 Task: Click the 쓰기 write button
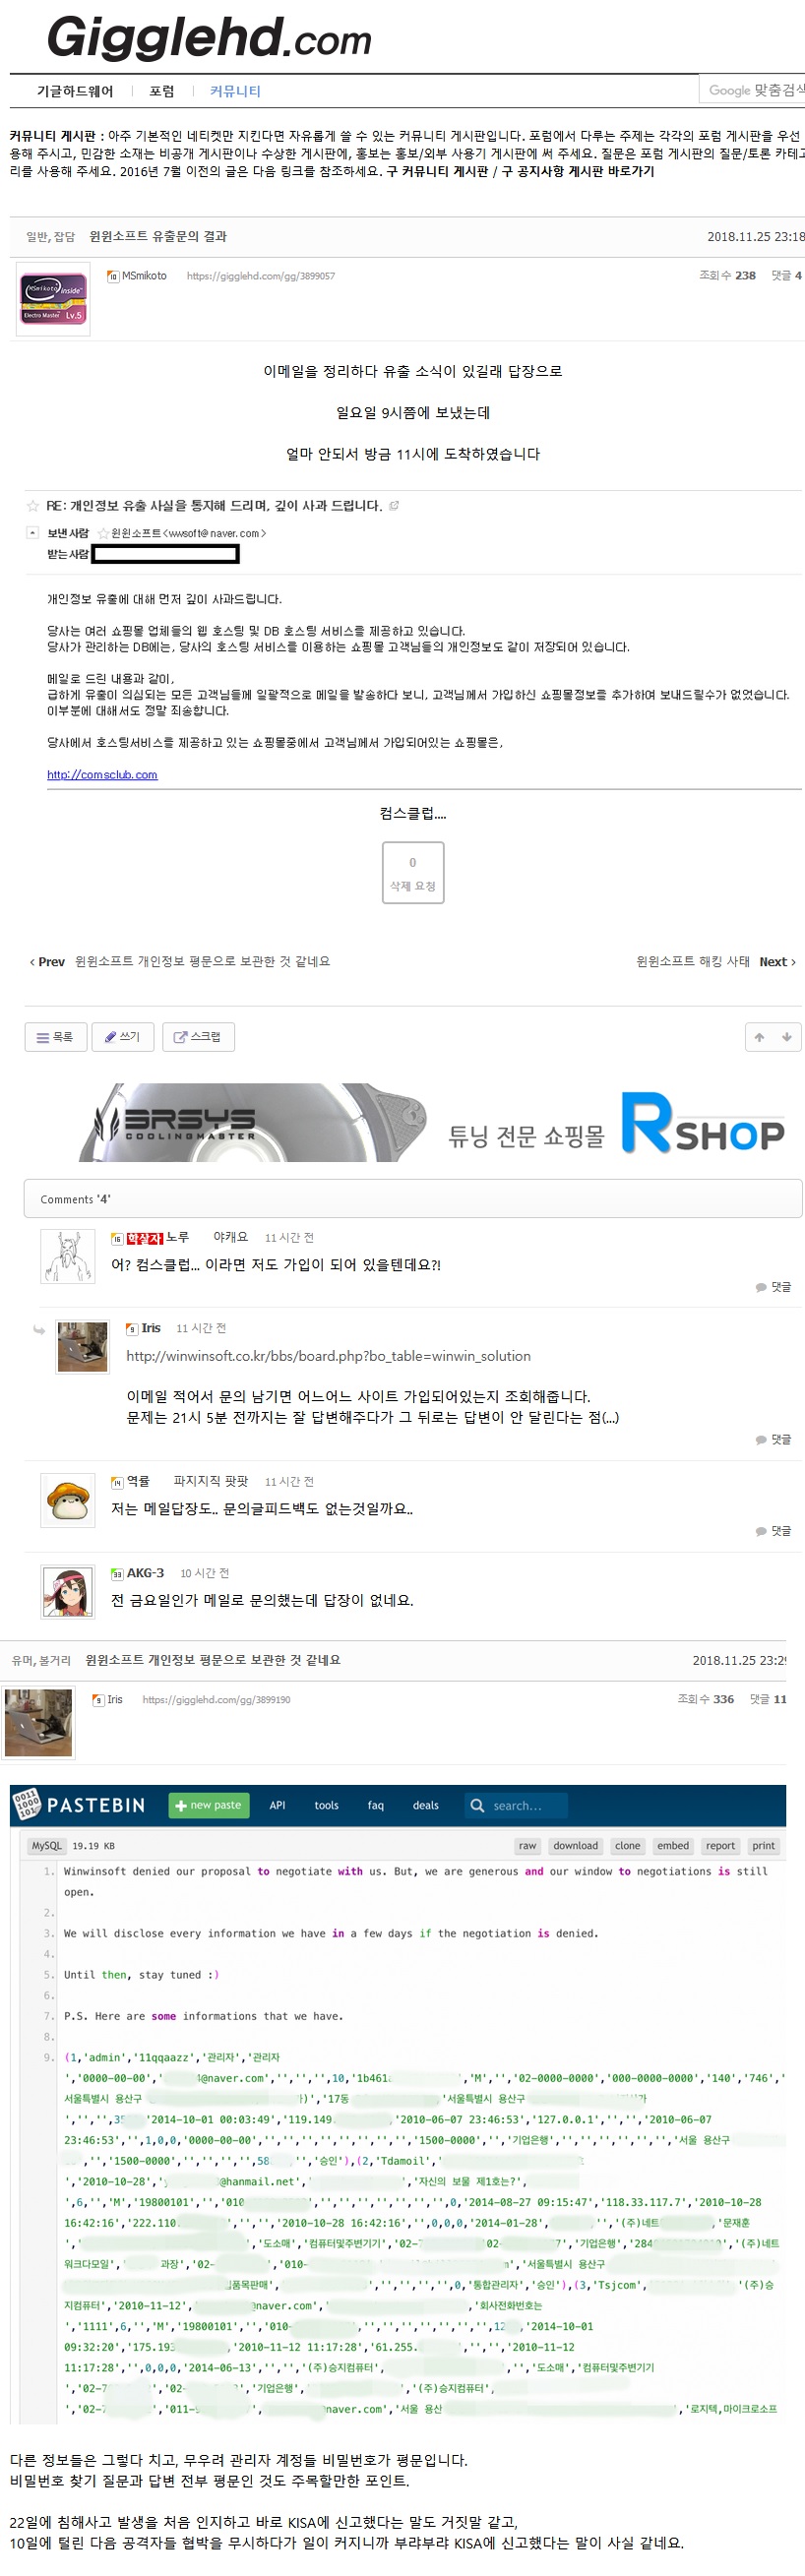(122, 1037)
